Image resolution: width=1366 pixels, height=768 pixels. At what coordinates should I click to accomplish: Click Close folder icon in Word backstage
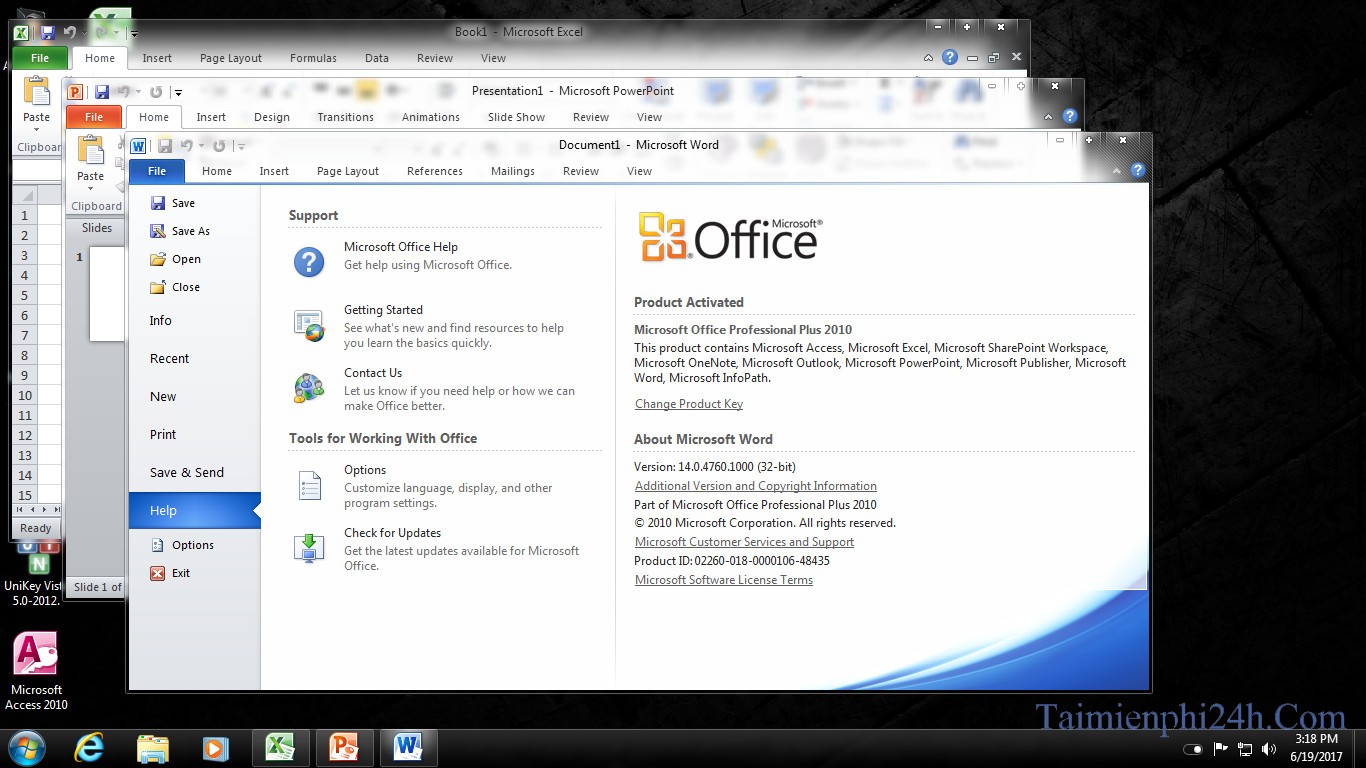point(158,287)
